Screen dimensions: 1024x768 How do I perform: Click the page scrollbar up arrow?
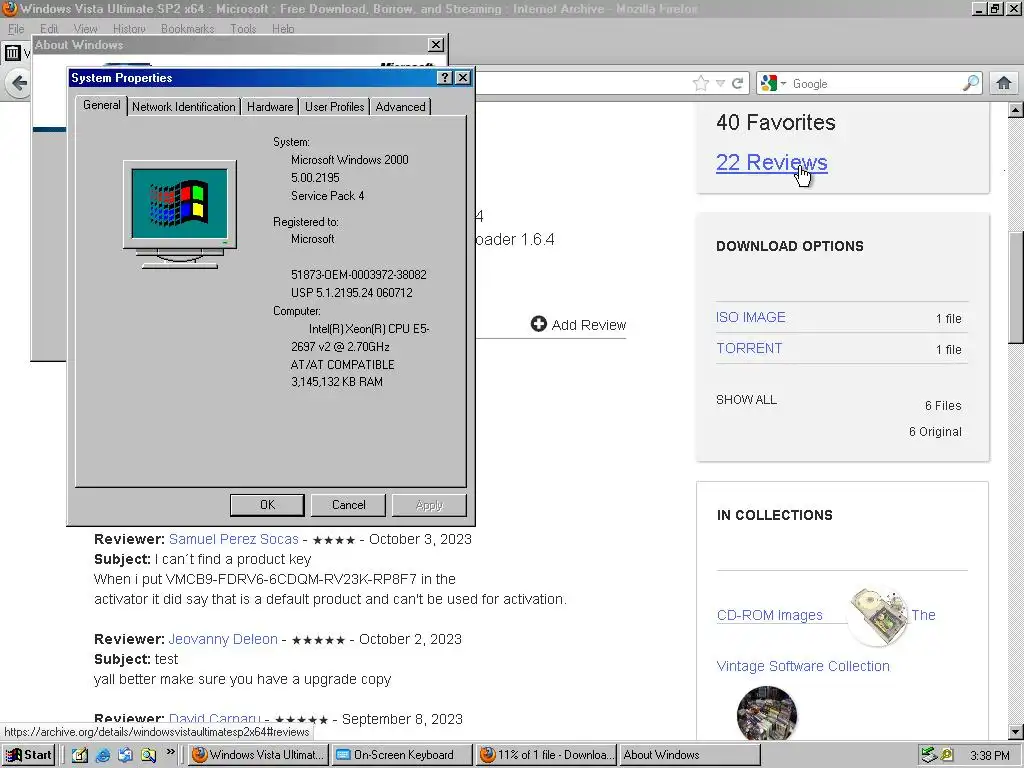(x=1016, y=110)
